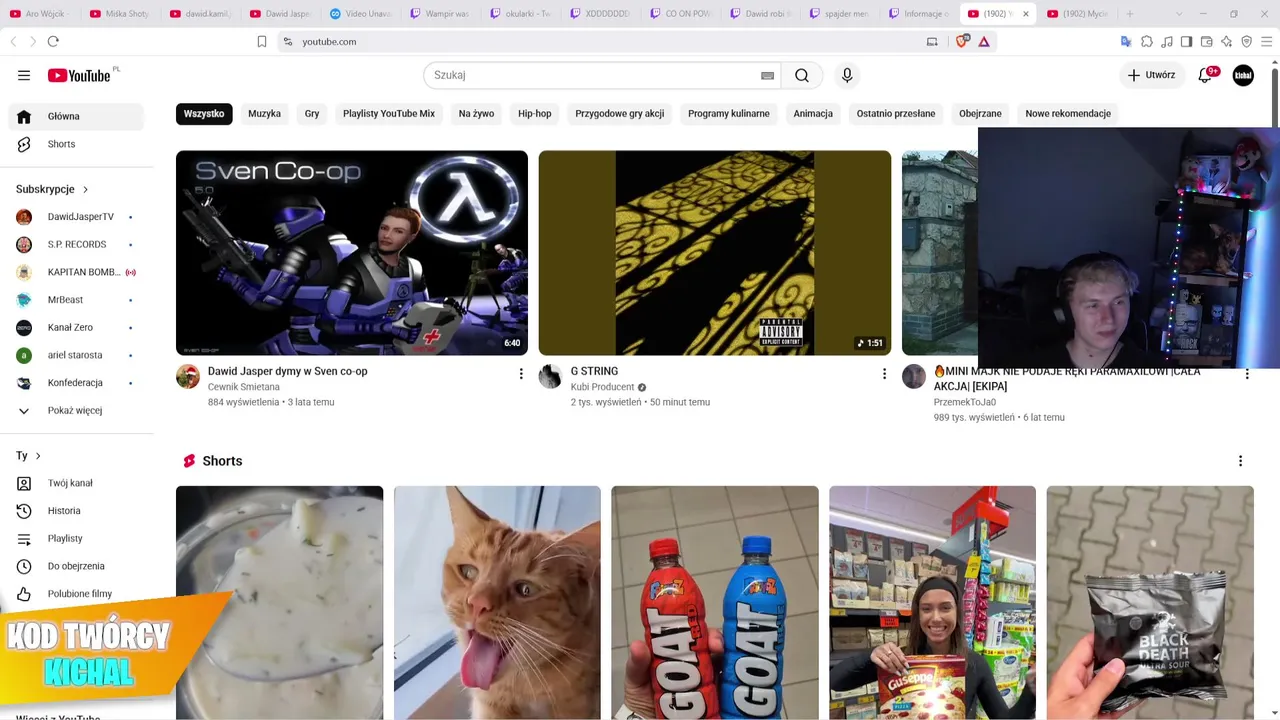This screenshot has width=1280, height=720.
Task: Switch to the Video Unava browser tab
Action: point(360,14)
